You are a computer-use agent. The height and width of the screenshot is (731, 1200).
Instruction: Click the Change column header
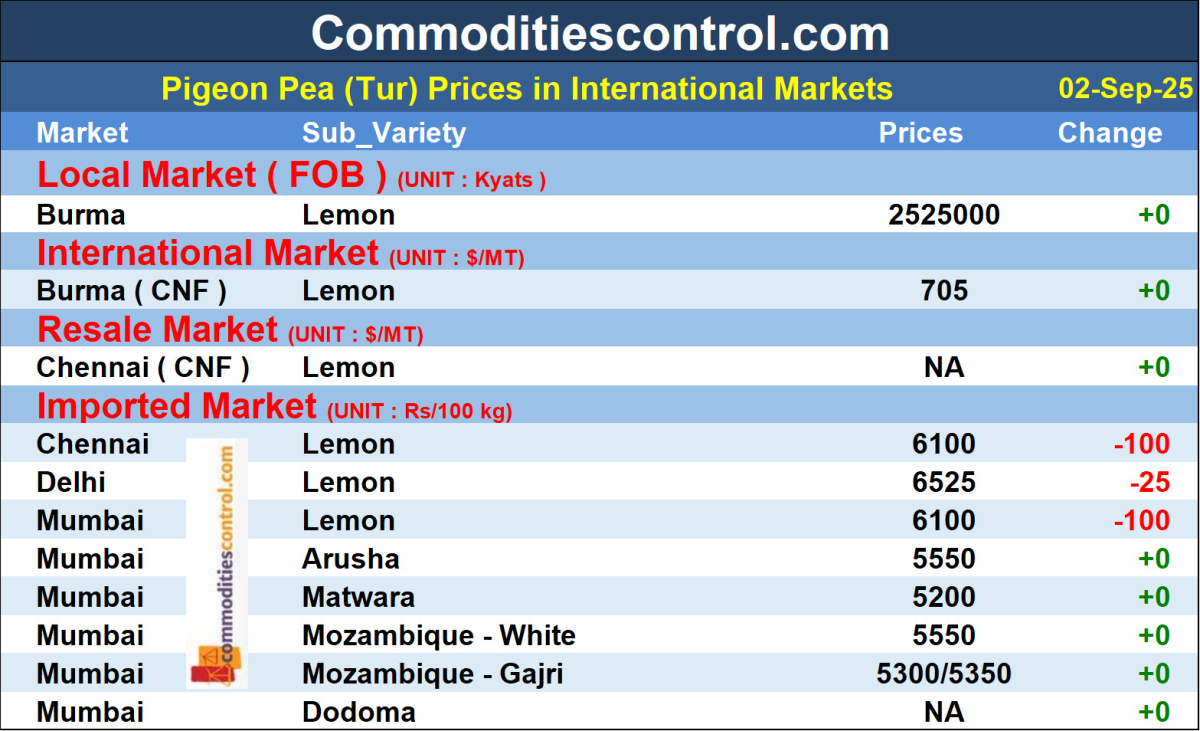1109,133
